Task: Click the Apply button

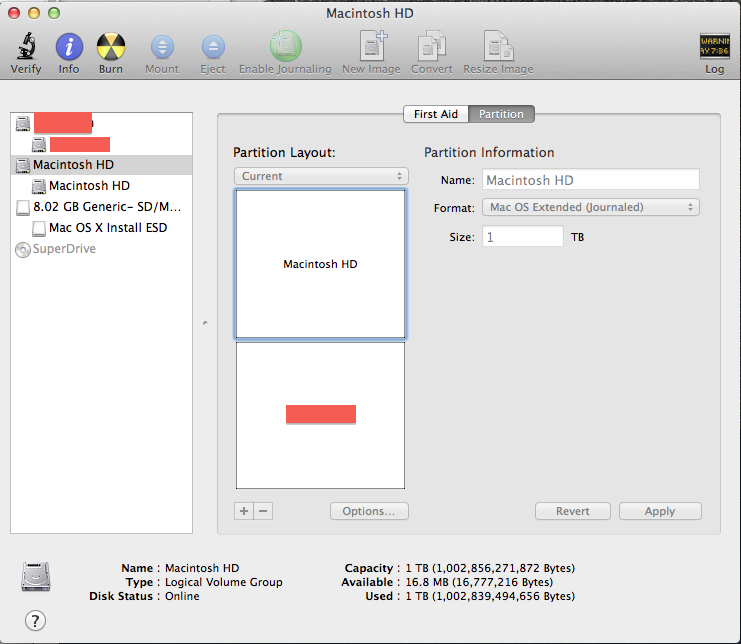Action: pyautogui.click(x=660, y=511)
